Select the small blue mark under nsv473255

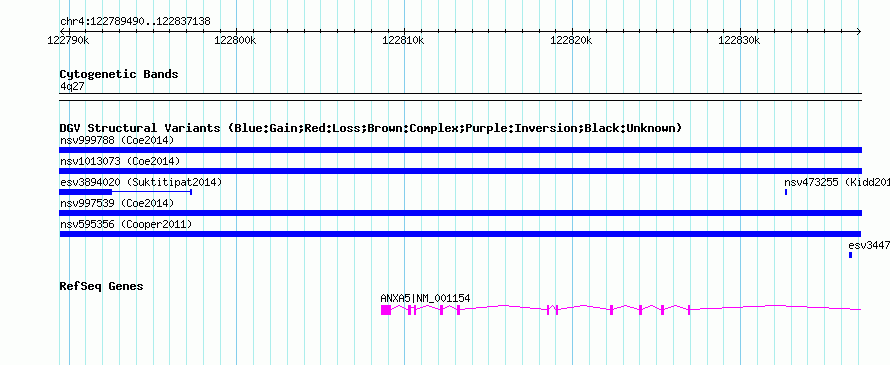[786, 192]
